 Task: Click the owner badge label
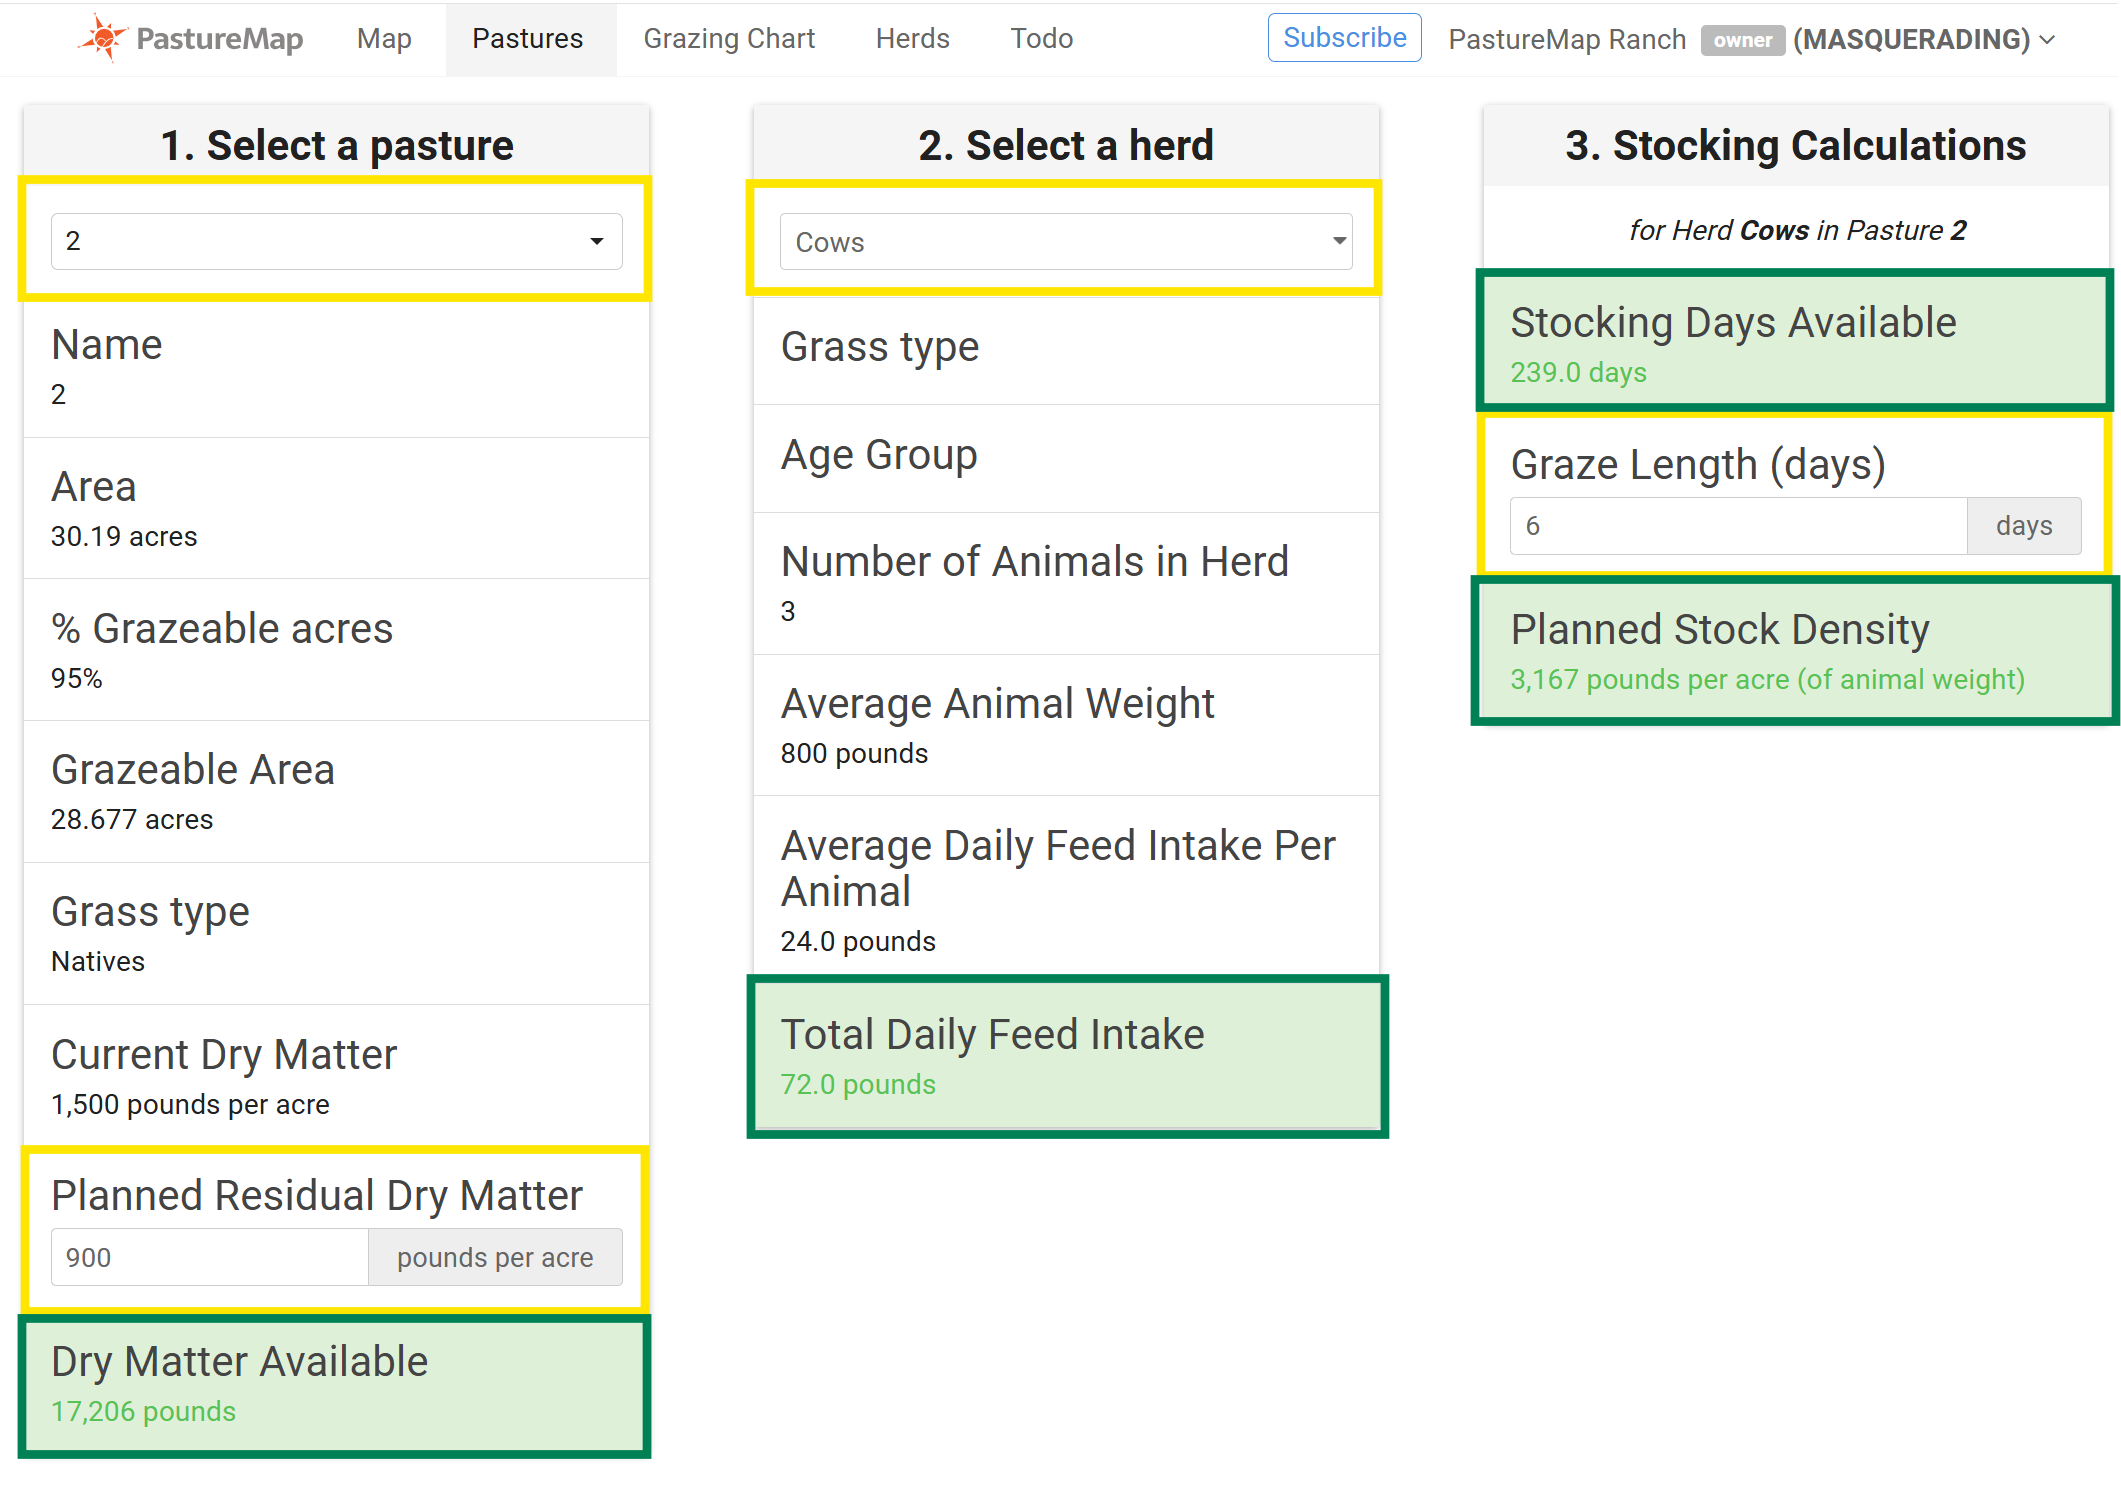tap(1742, 40)
